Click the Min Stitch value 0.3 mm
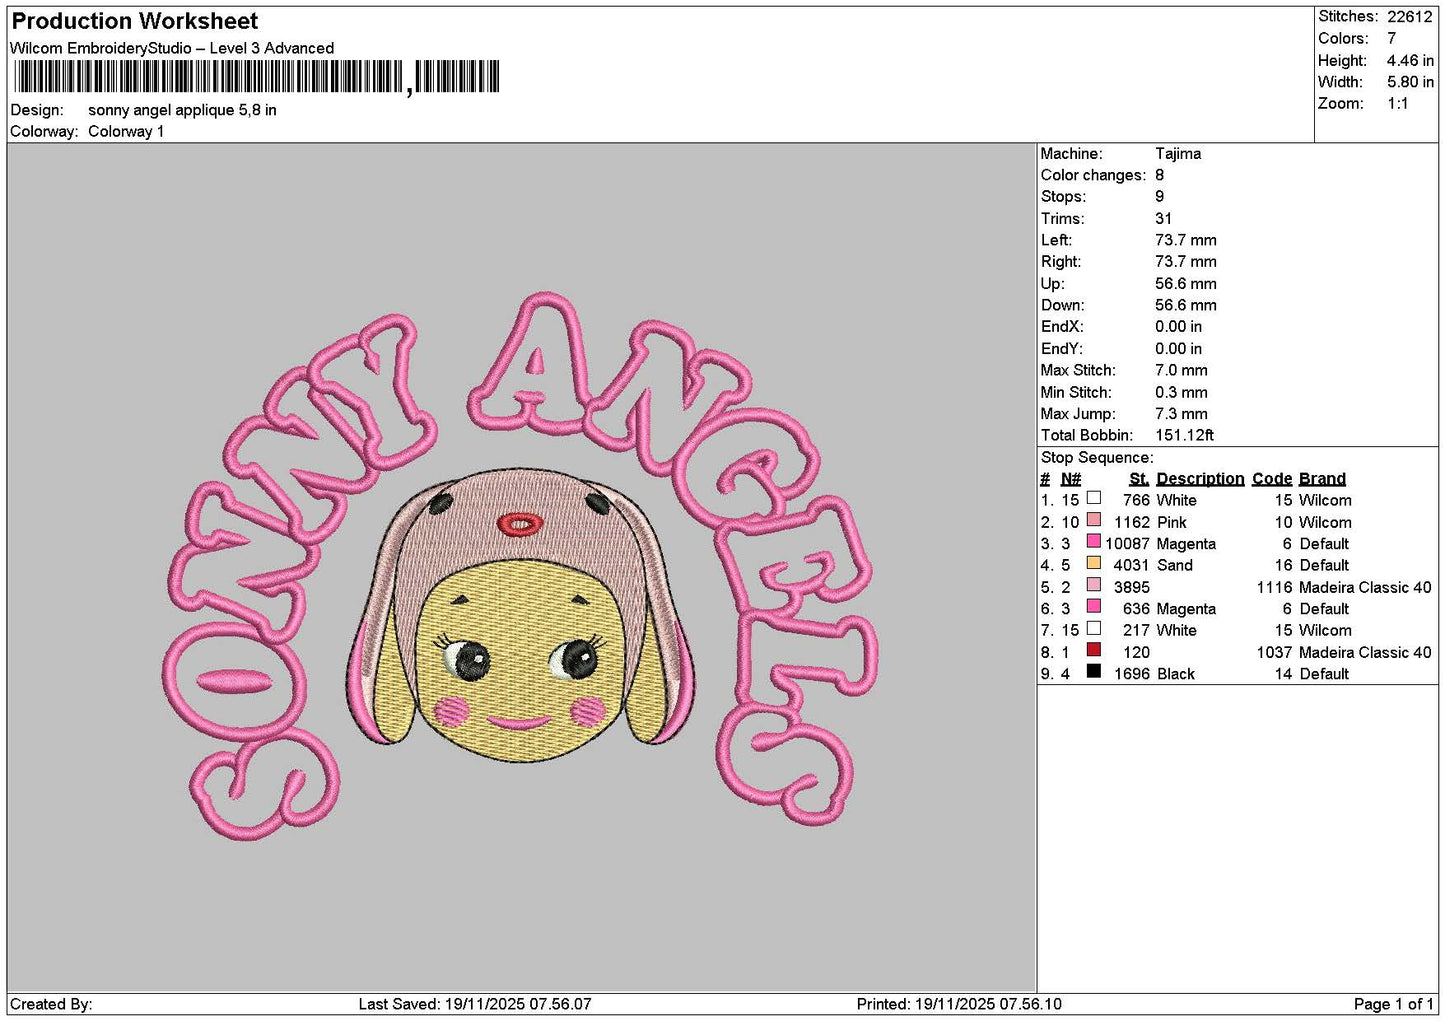The image size is (1445, 1021). [x=1181, y=392]
